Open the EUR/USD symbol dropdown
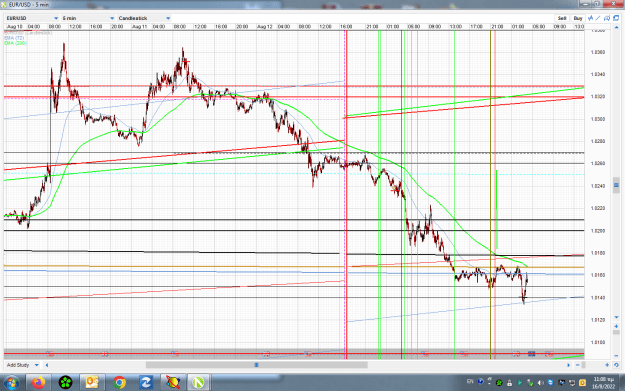 (32, 18)
